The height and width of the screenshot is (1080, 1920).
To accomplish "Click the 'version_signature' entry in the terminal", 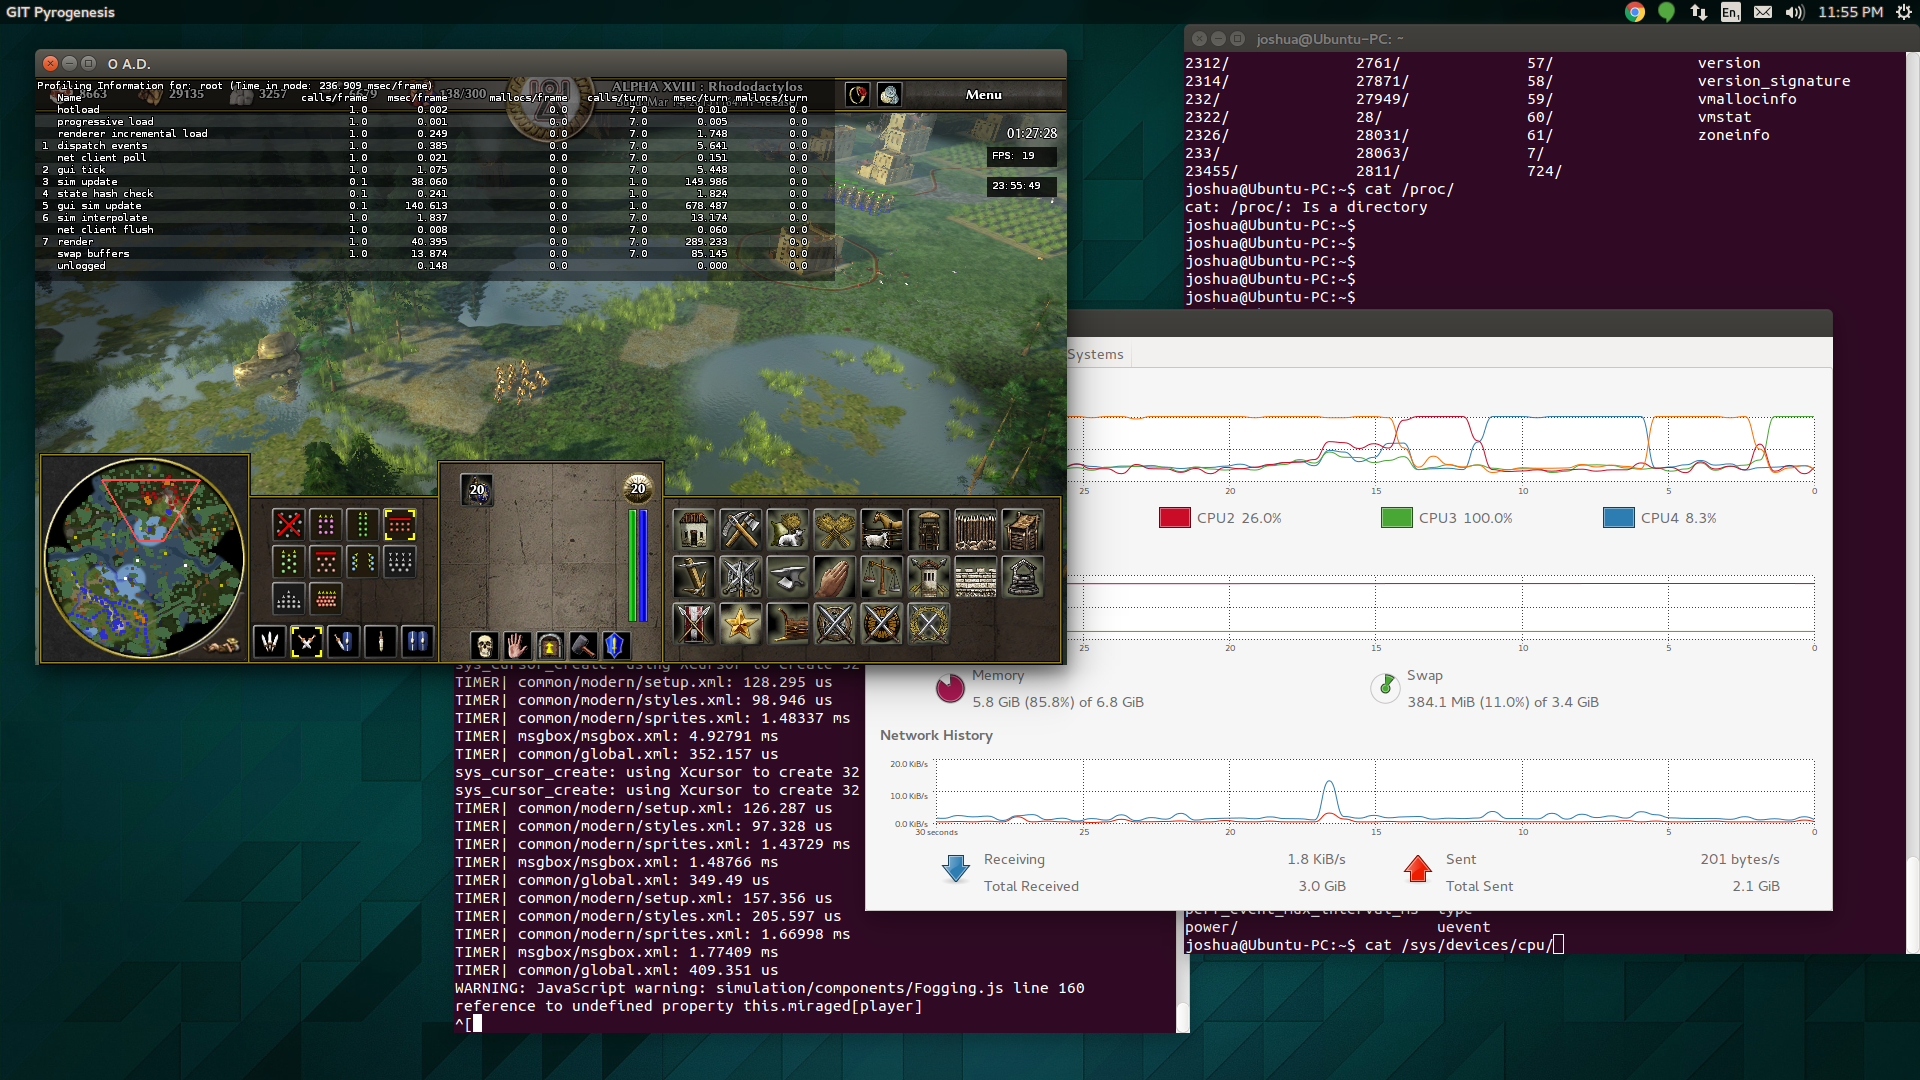I will 1774,81.
